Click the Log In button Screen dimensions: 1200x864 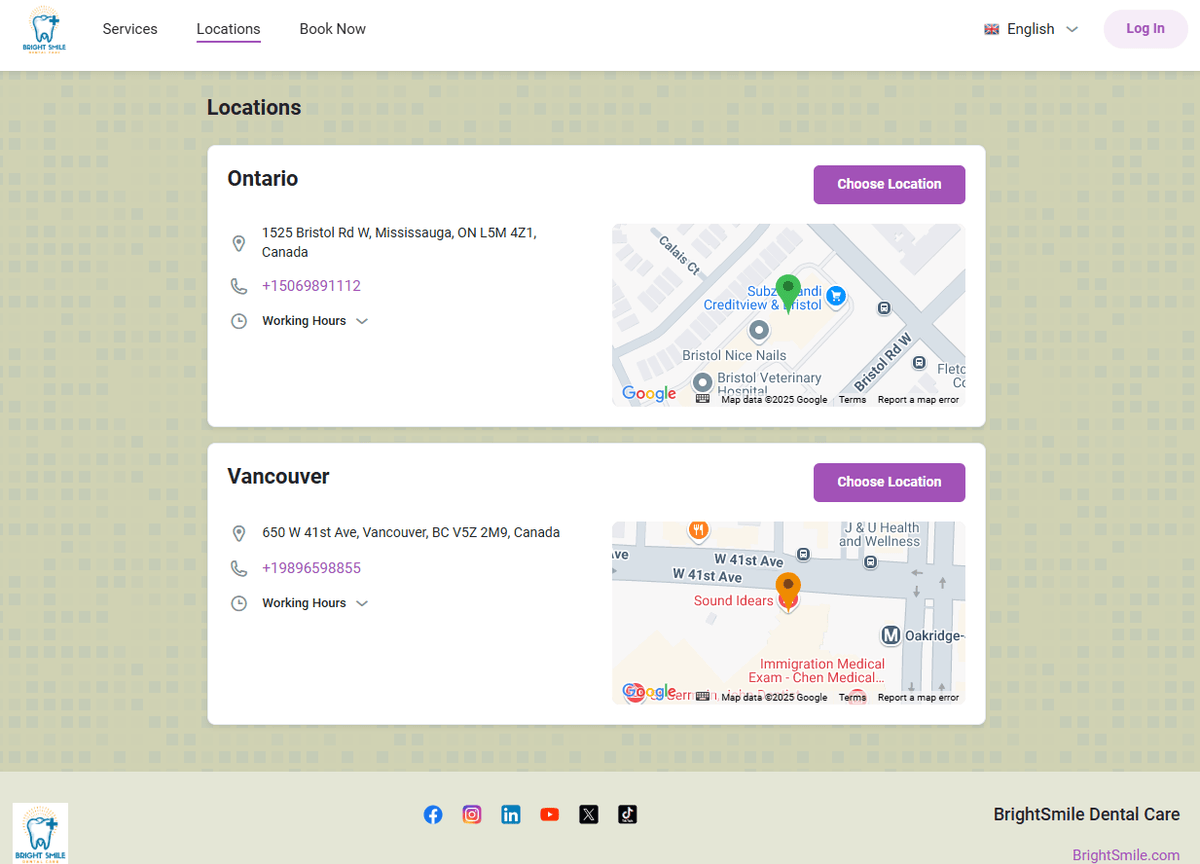tap(1145, 29)
